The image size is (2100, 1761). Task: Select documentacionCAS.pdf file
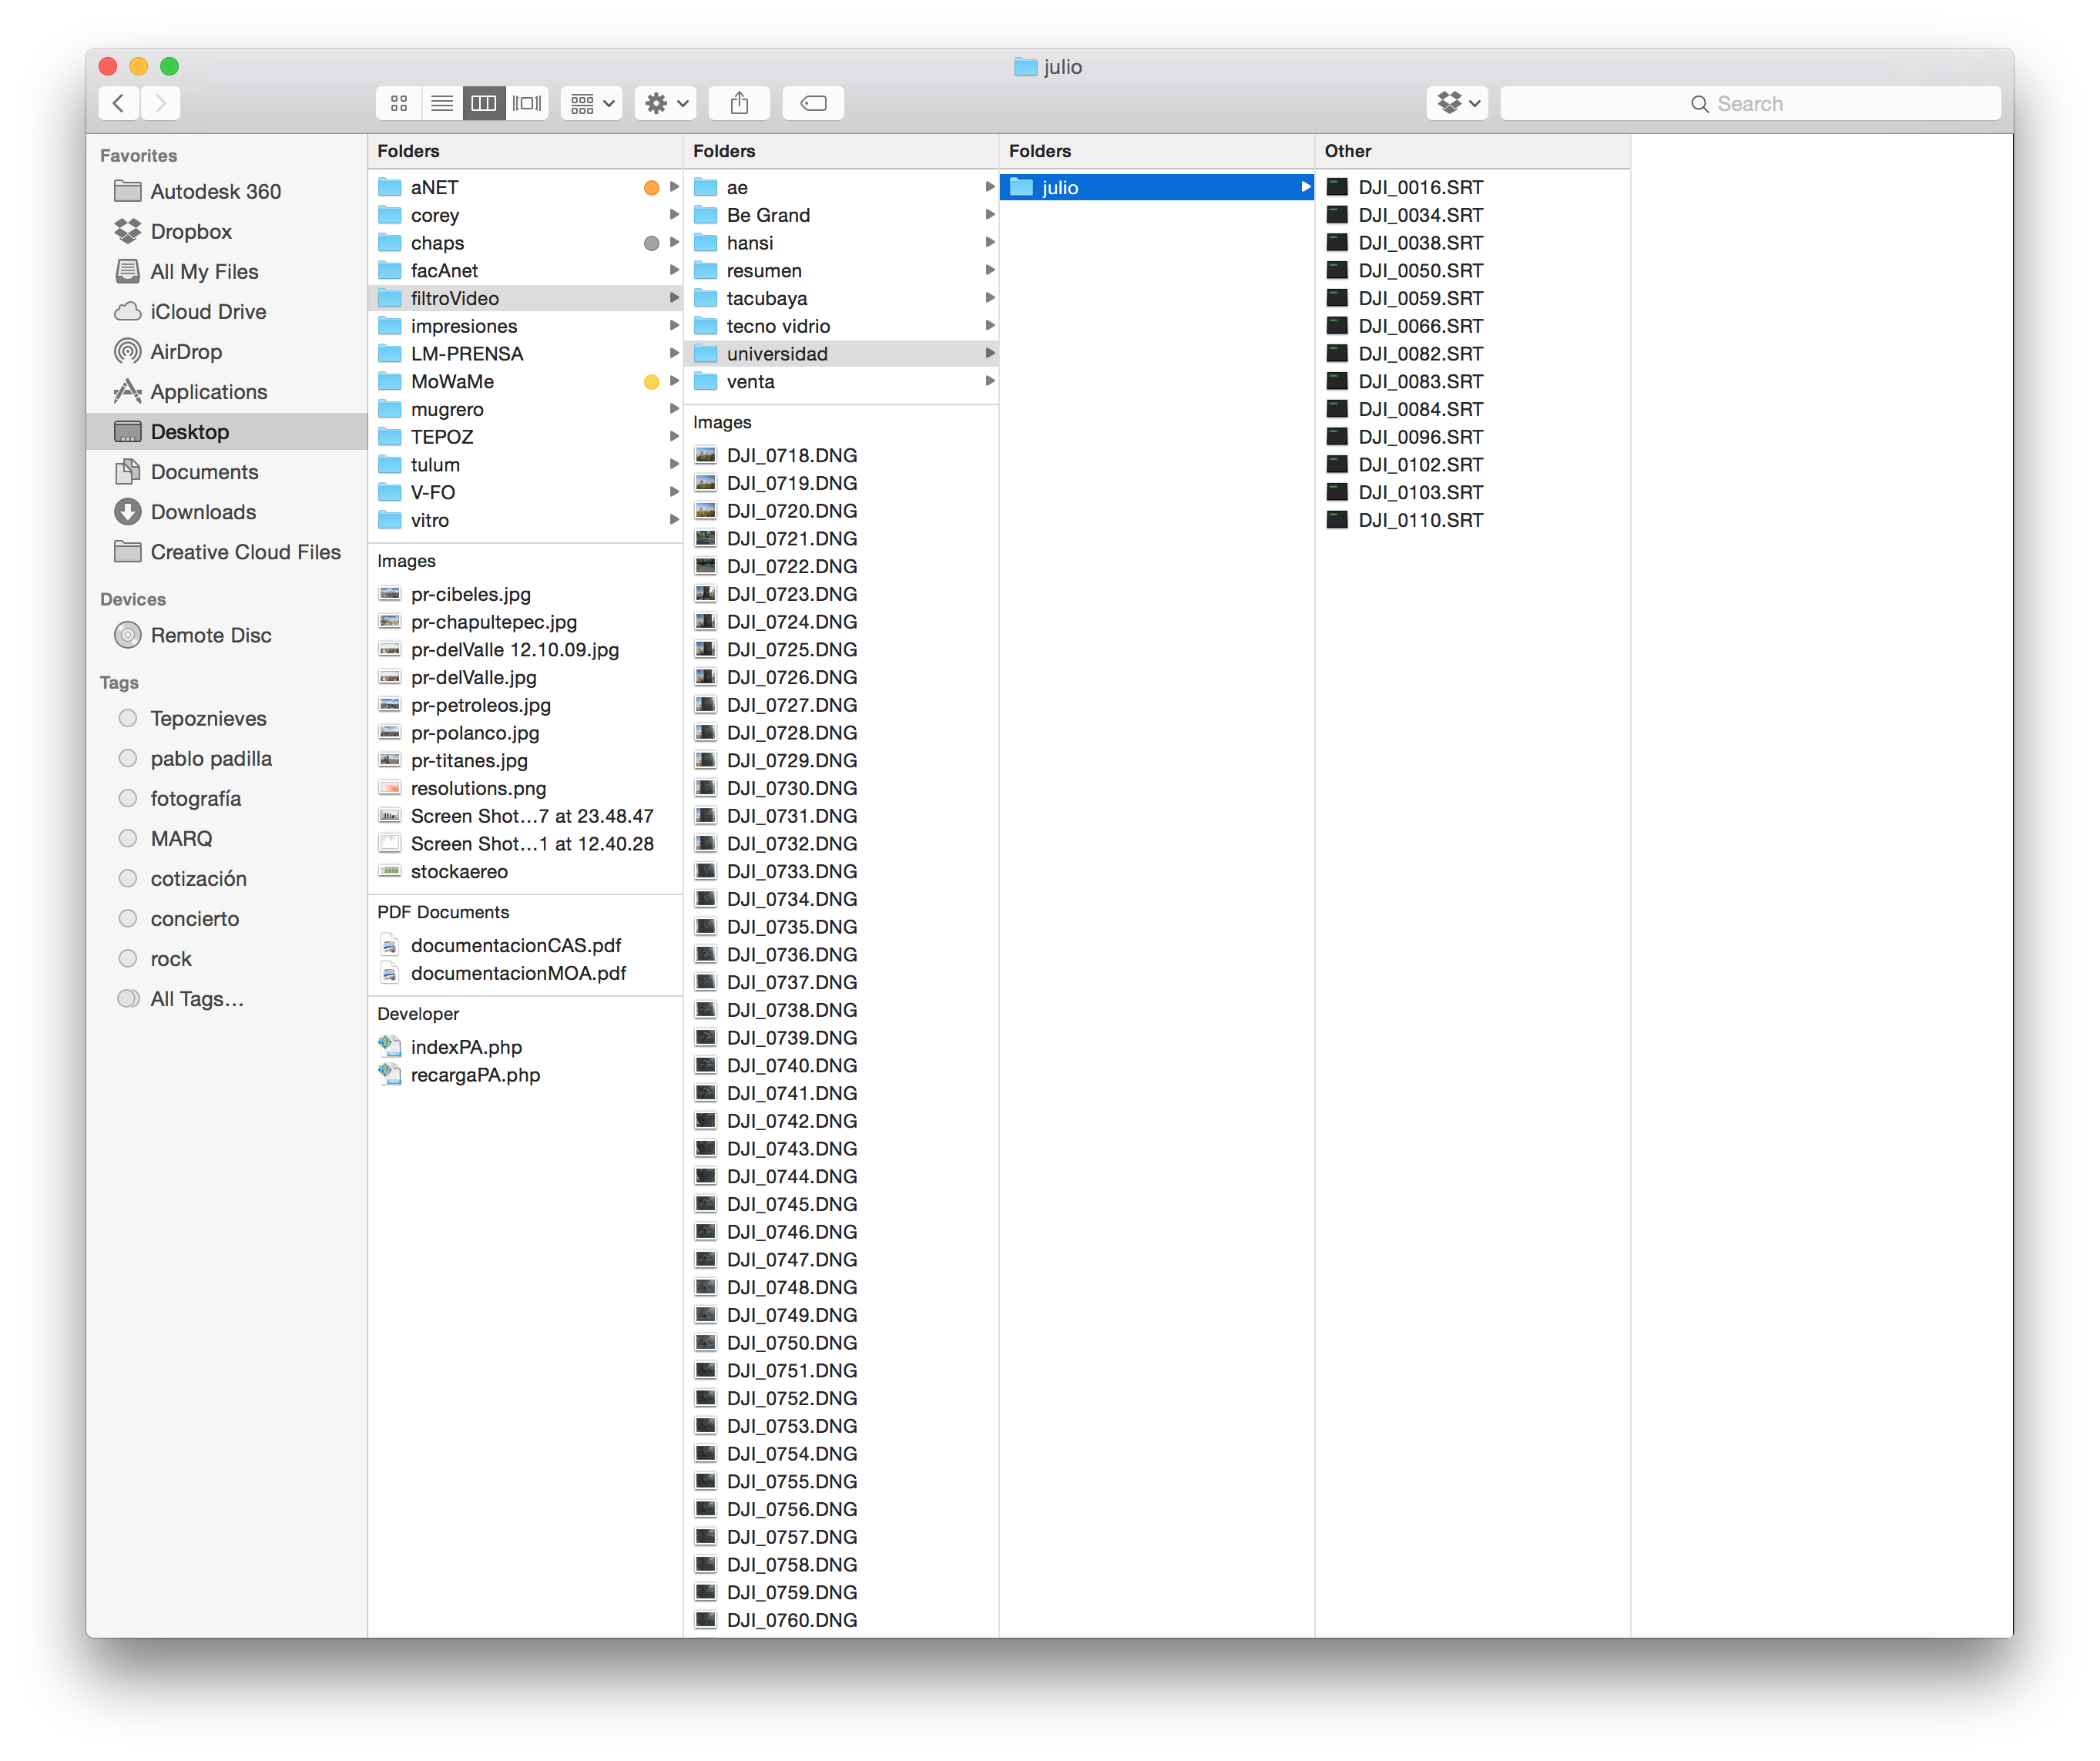[526, 945]
